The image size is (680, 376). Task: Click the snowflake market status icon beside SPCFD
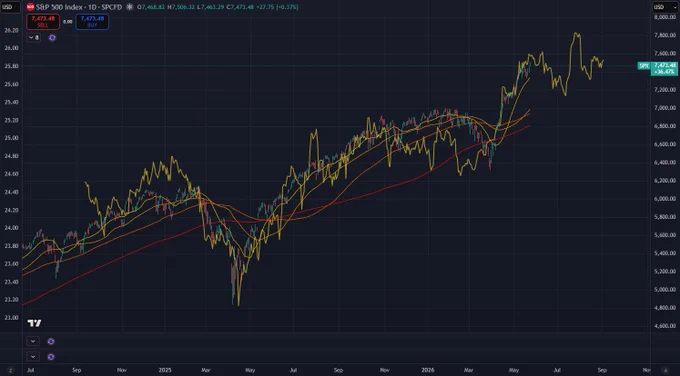pyautogui.click(x=129, y=7)
